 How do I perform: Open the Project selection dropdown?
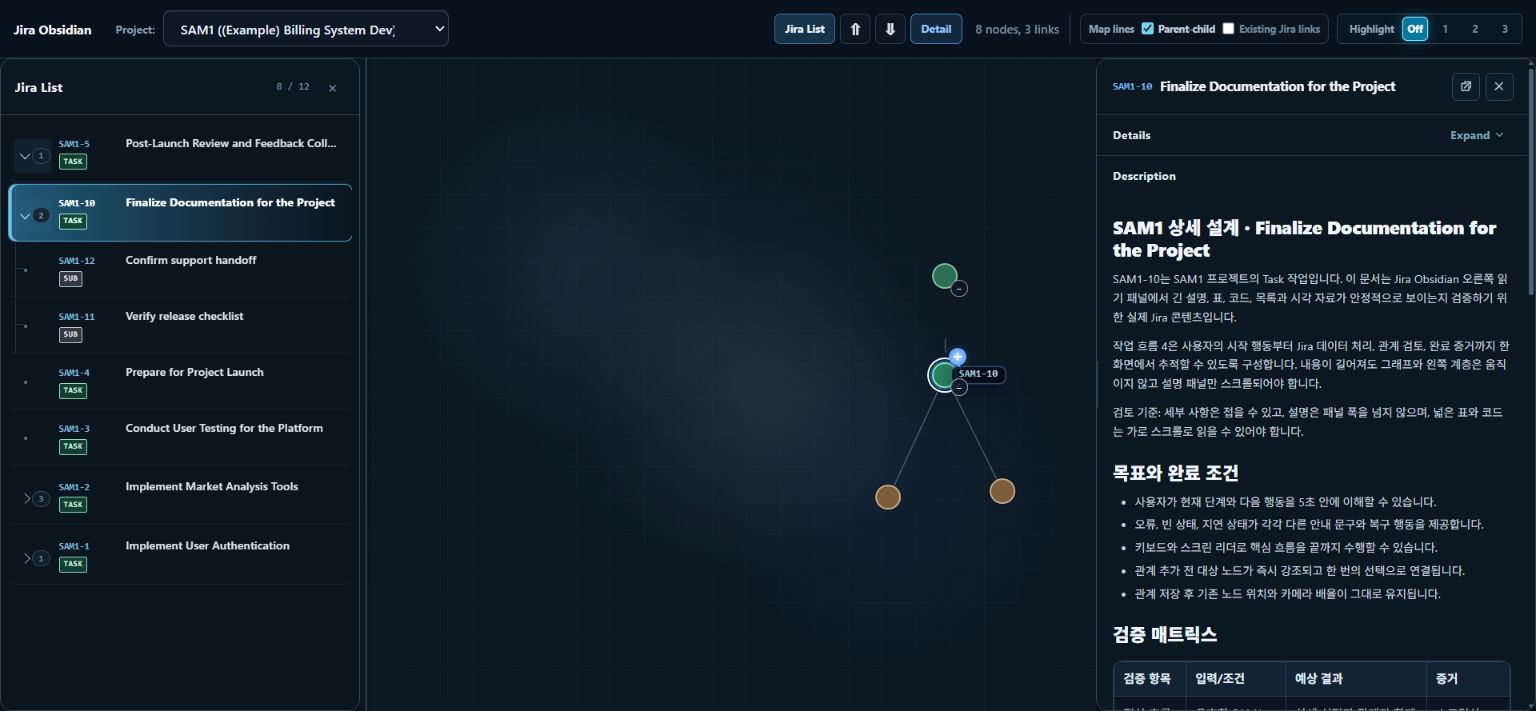306,29
